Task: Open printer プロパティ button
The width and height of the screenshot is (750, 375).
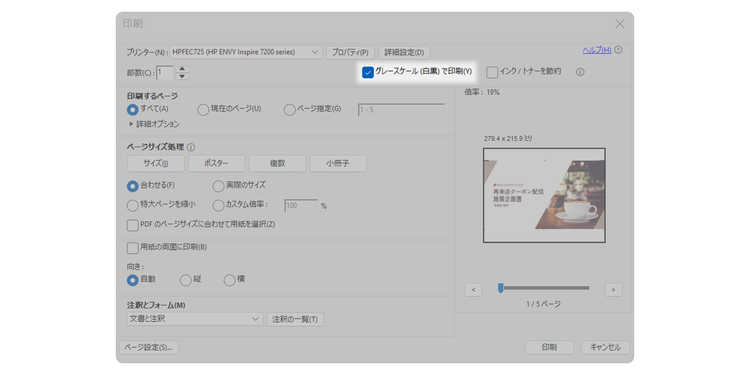Action: (x=350, y=53)
